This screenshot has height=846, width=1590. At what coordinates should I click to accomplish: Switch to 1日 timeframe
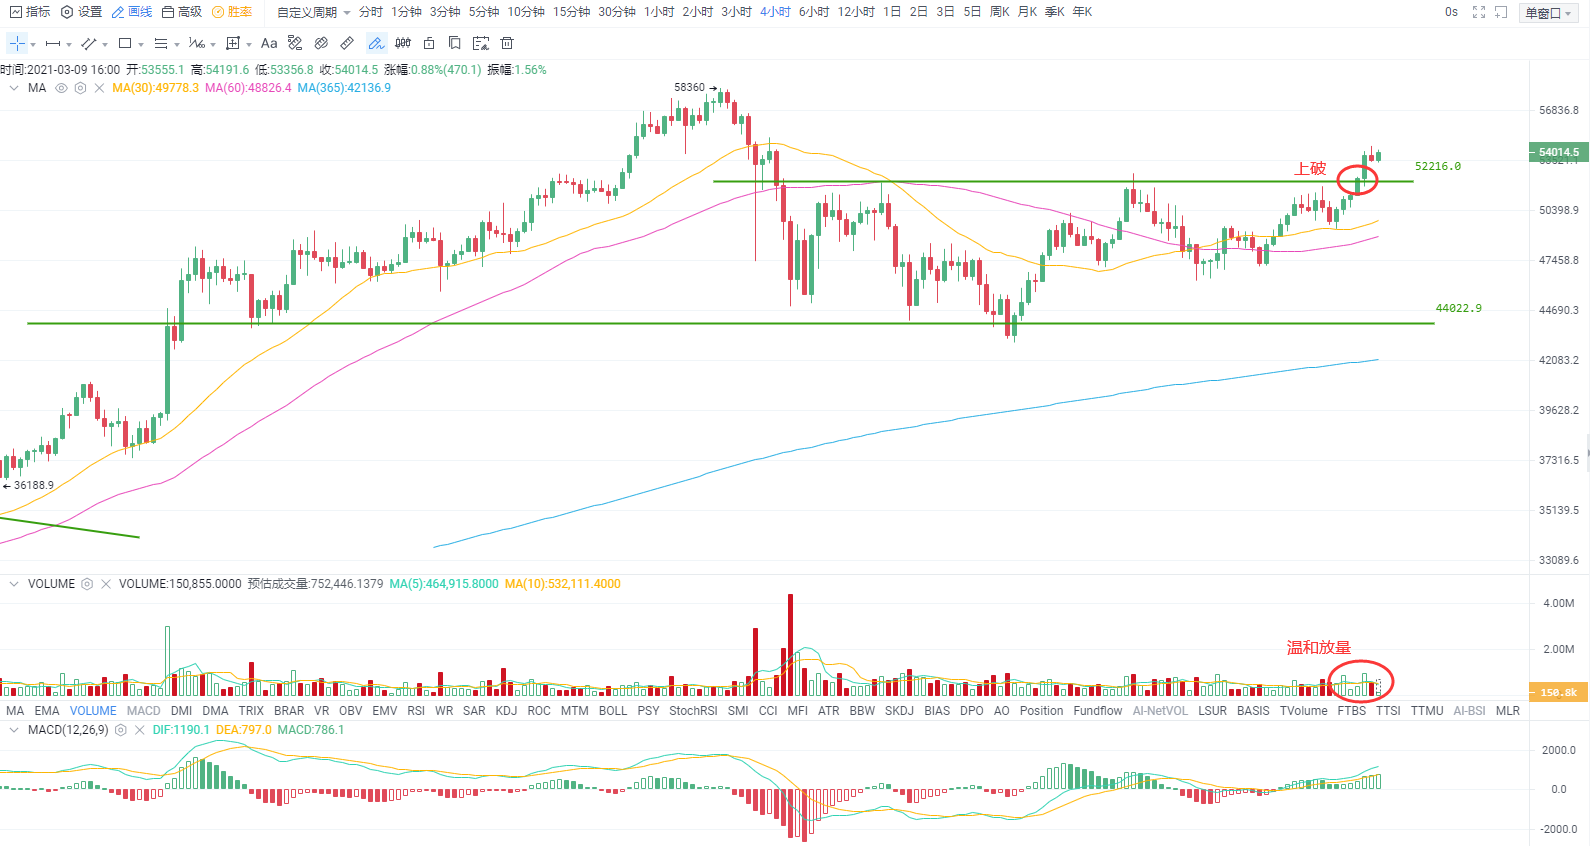coord(892,12)
